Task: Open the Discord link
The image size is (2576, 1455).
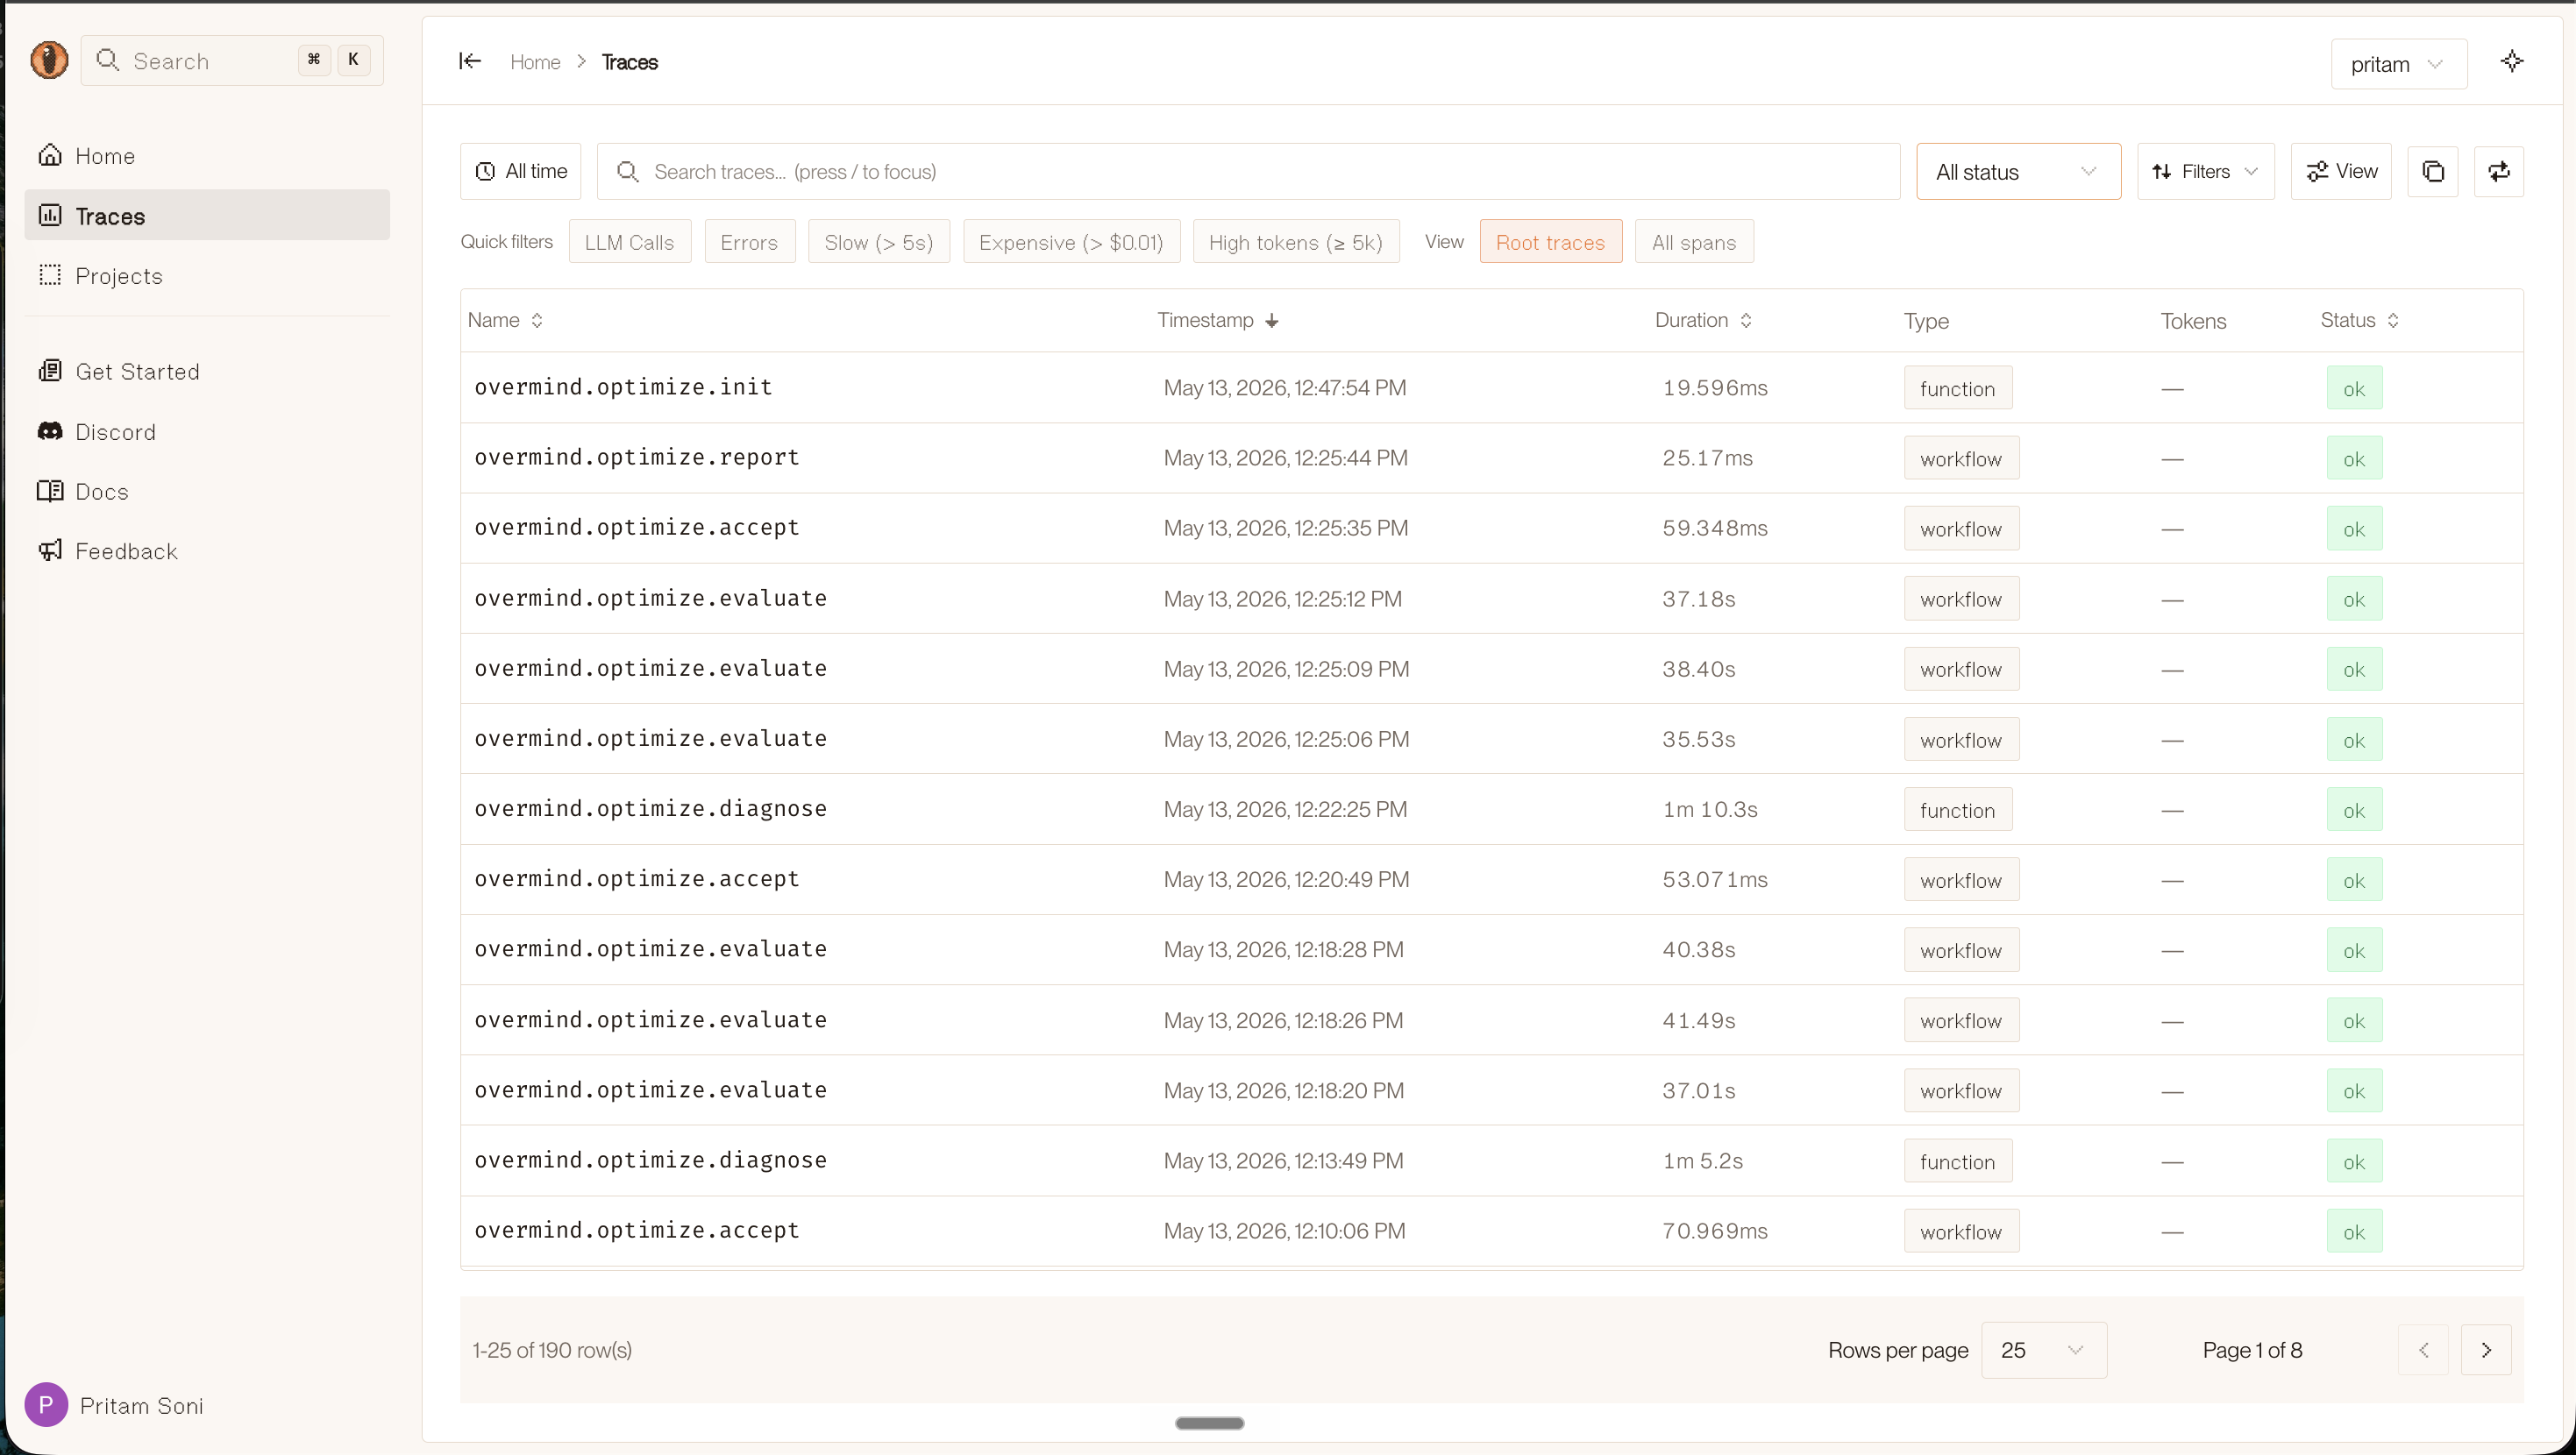Action: pyautogui.click(x=207, y=431)
